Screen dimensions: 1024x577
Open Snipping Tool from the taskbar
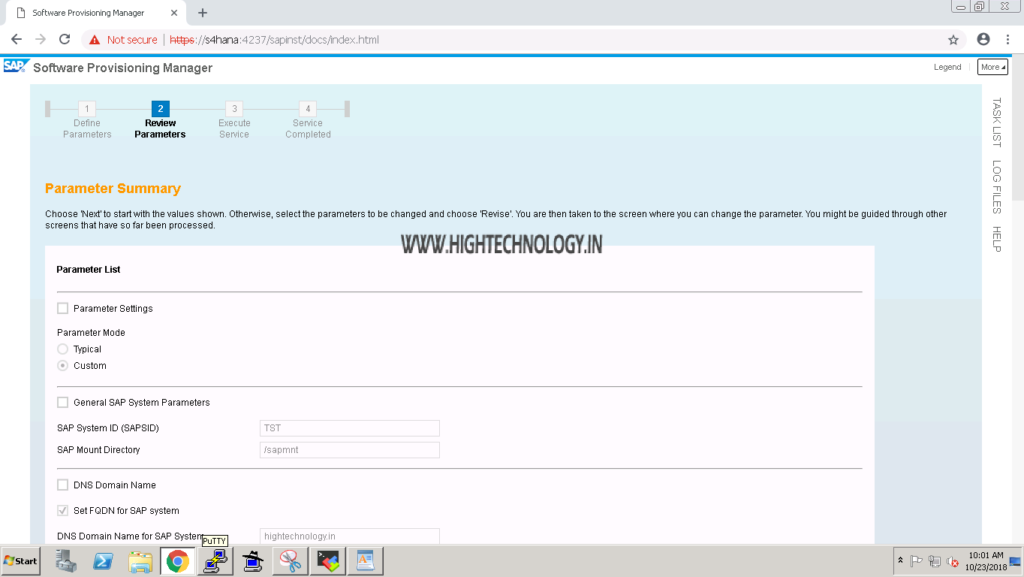pyautogui.click(x=290, y=561)
